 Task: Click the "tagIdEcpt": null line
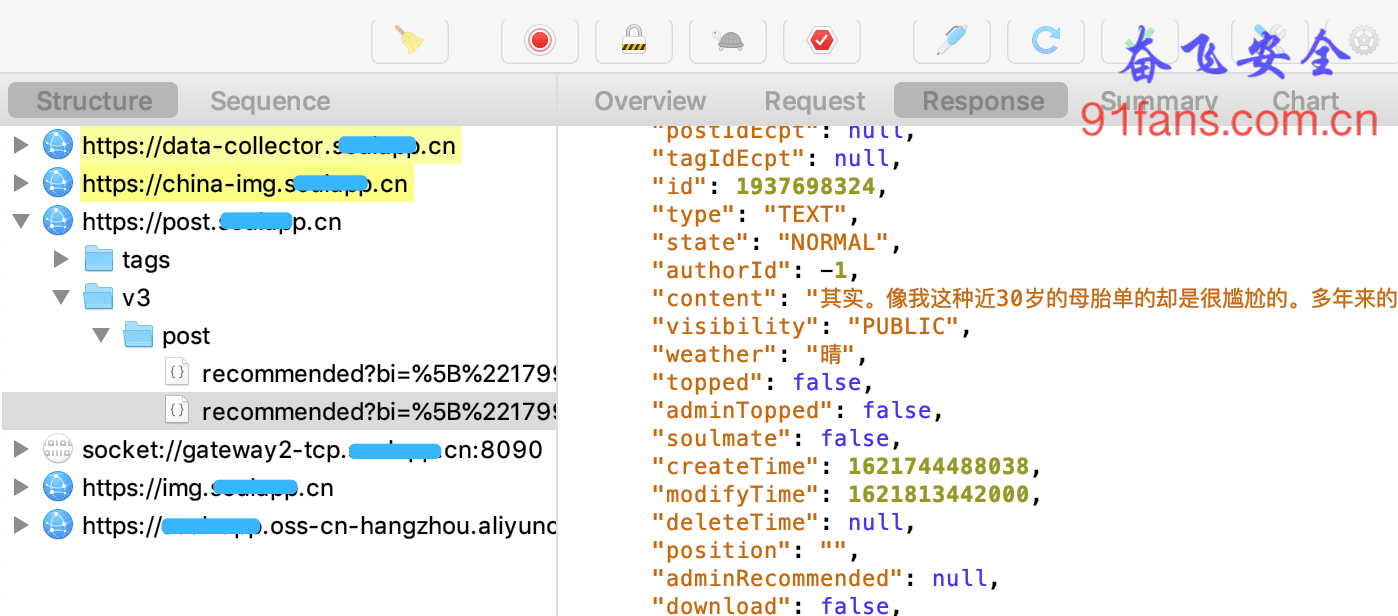[776, 158]
